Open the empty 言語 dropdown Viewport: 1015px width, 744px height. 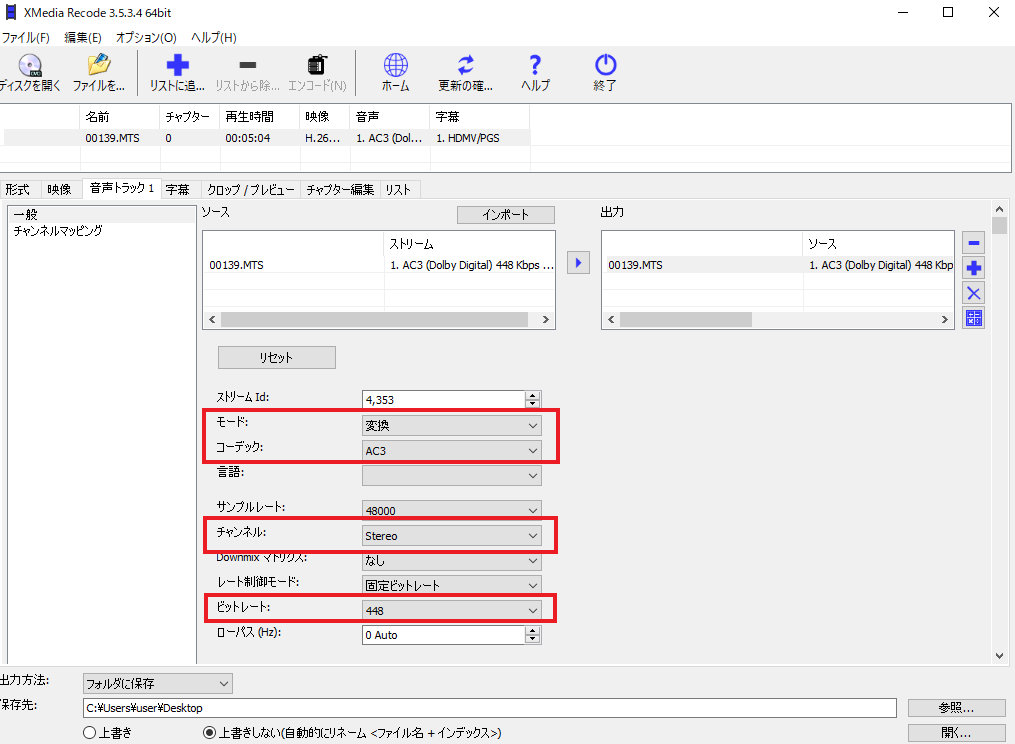[x=451, y=476]
